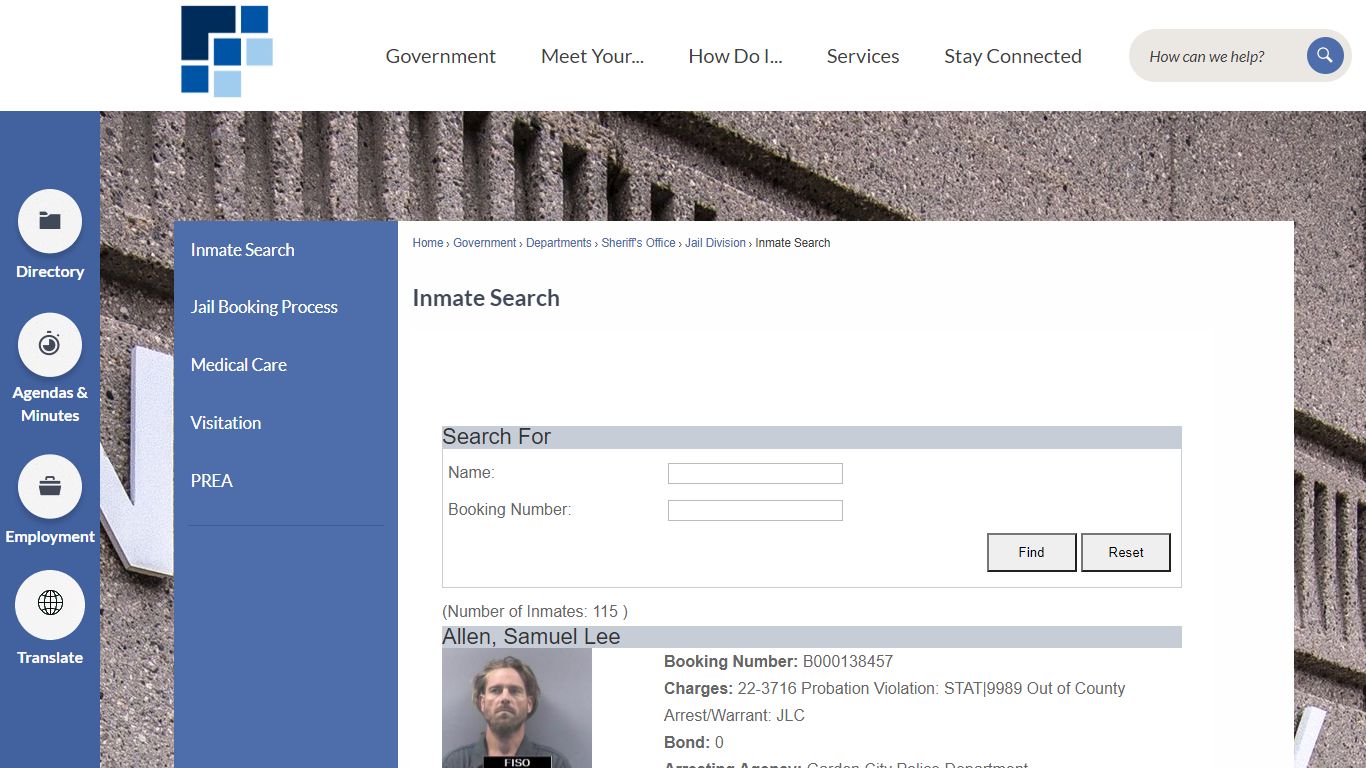The height and width of the screenshot is (768, 1366).
Task: Open the Visitation page
Action: click(x=226, y=423)
